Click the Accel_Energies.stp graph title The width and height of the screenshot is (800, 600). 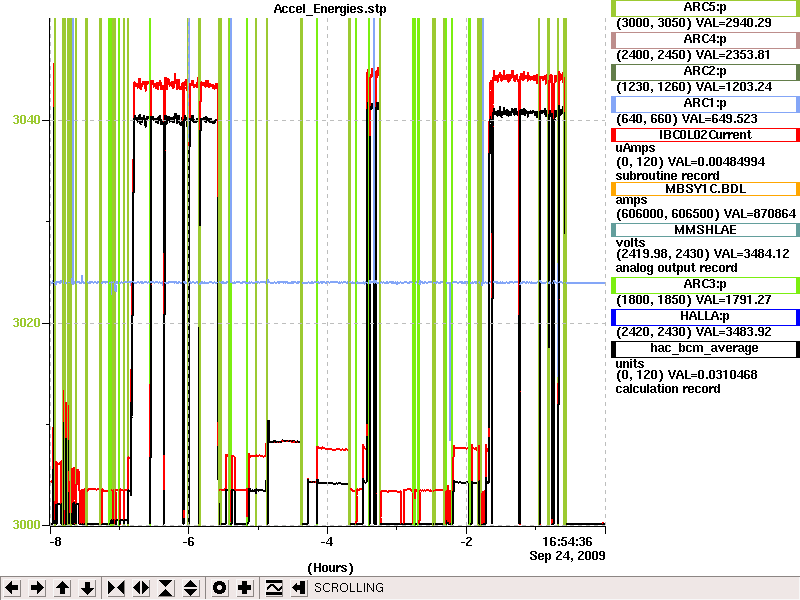point(330,9)
